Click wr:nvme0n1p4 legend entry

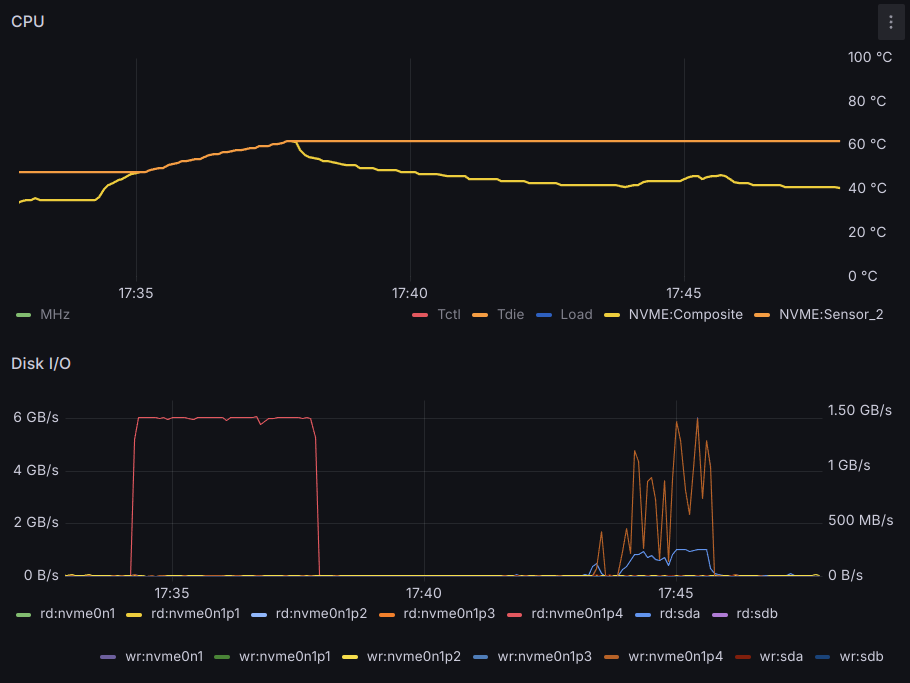(x=674, y=657)
